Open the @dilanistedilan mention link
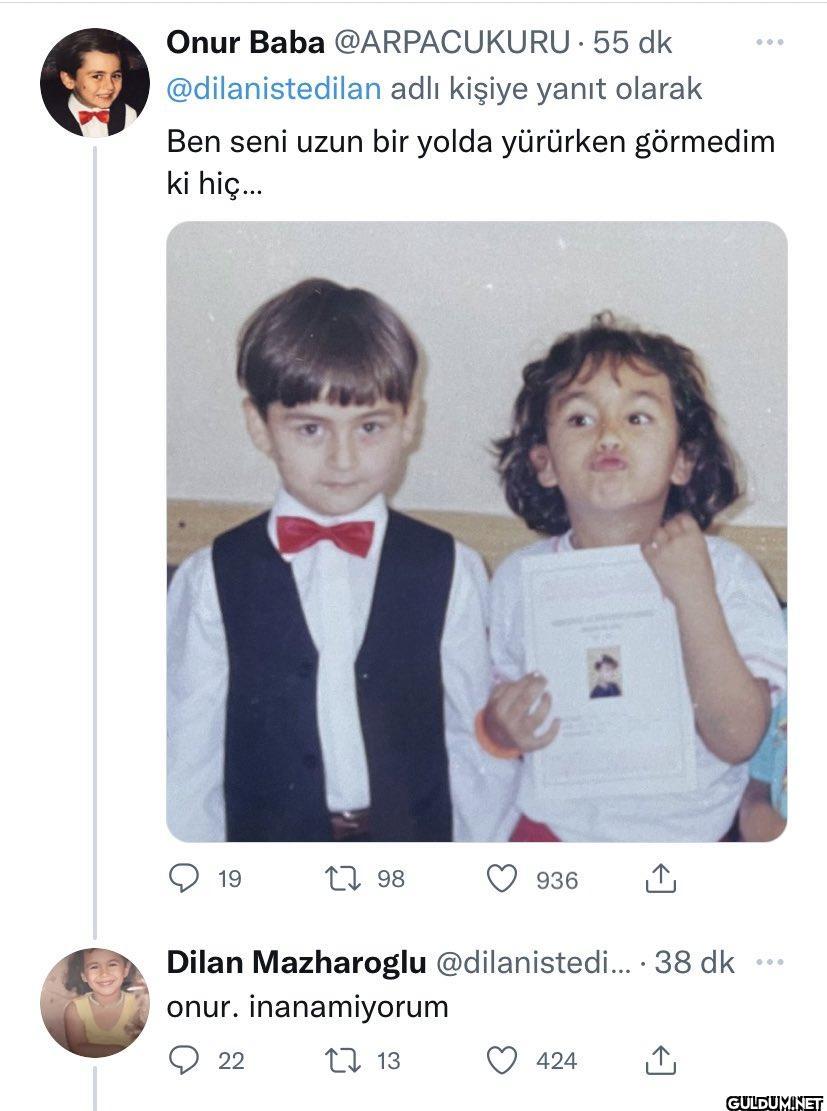This screenshot has height=1111, width=827. (274, 89)
